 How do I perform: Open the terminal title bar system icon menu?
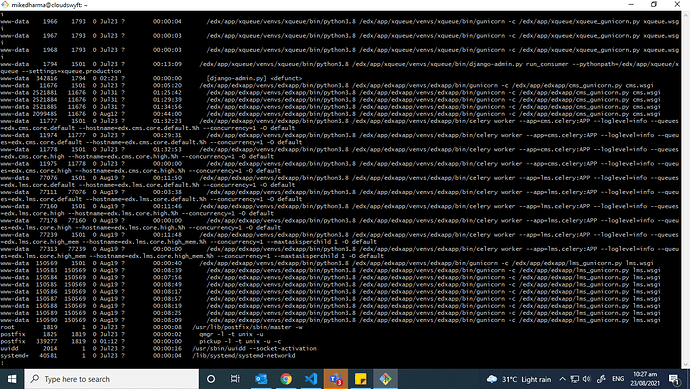click(x=5, y=4)
